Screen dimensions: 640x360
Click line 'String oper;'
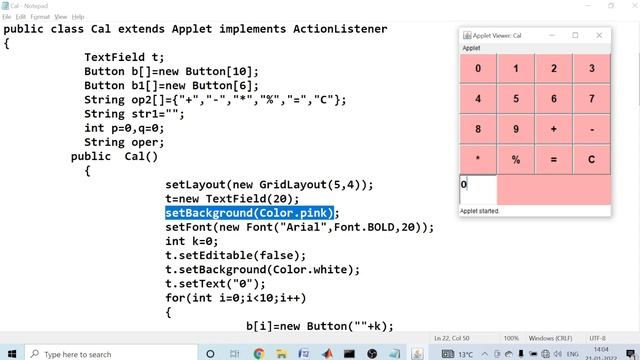click(x=124, y=142)
